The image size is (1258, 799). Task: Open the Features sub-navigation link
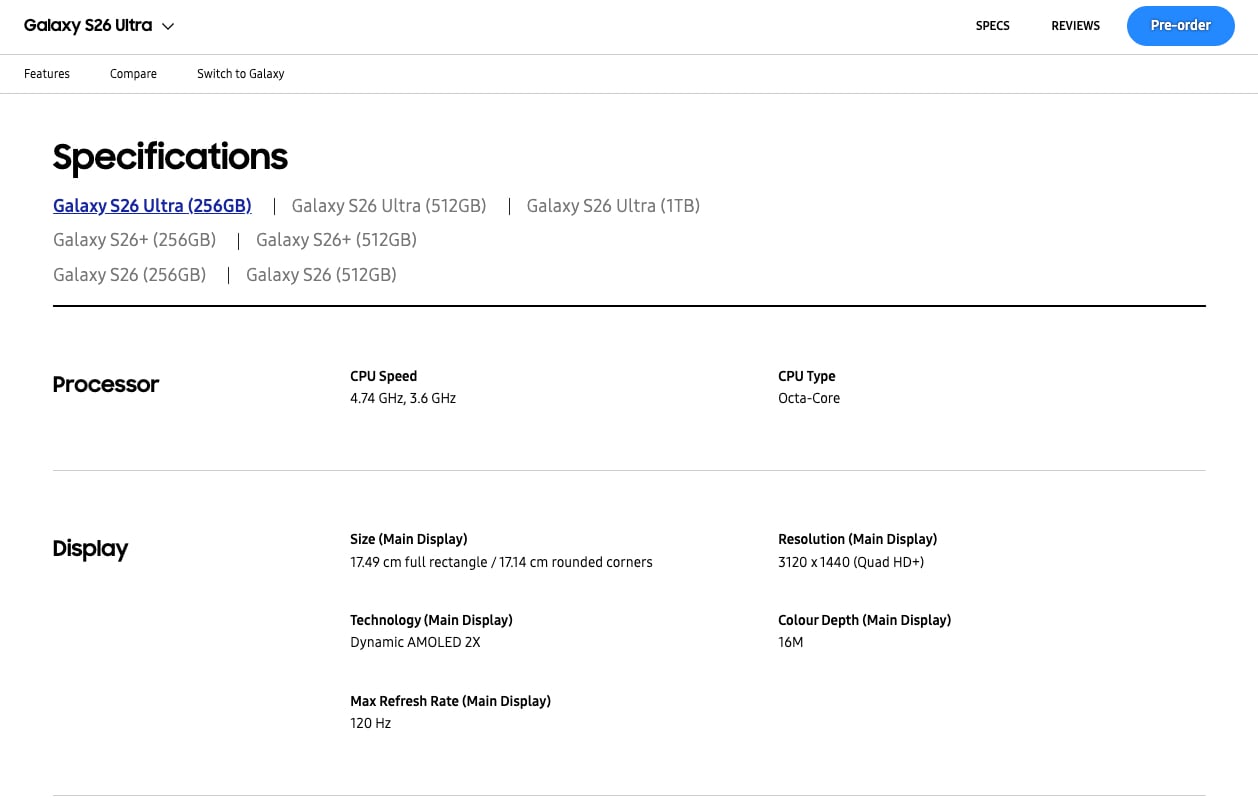[x=47, y=74]
